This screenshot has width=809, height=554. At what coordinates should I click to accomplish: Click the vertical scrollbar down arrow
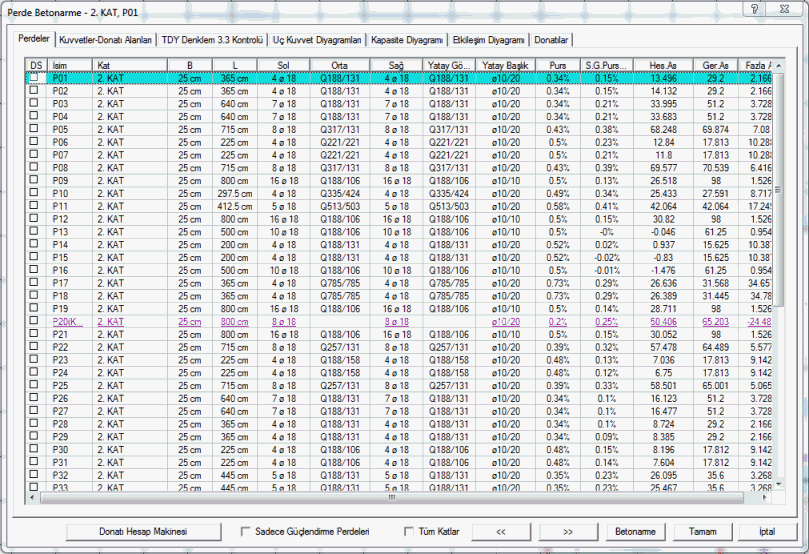point(779,484)
